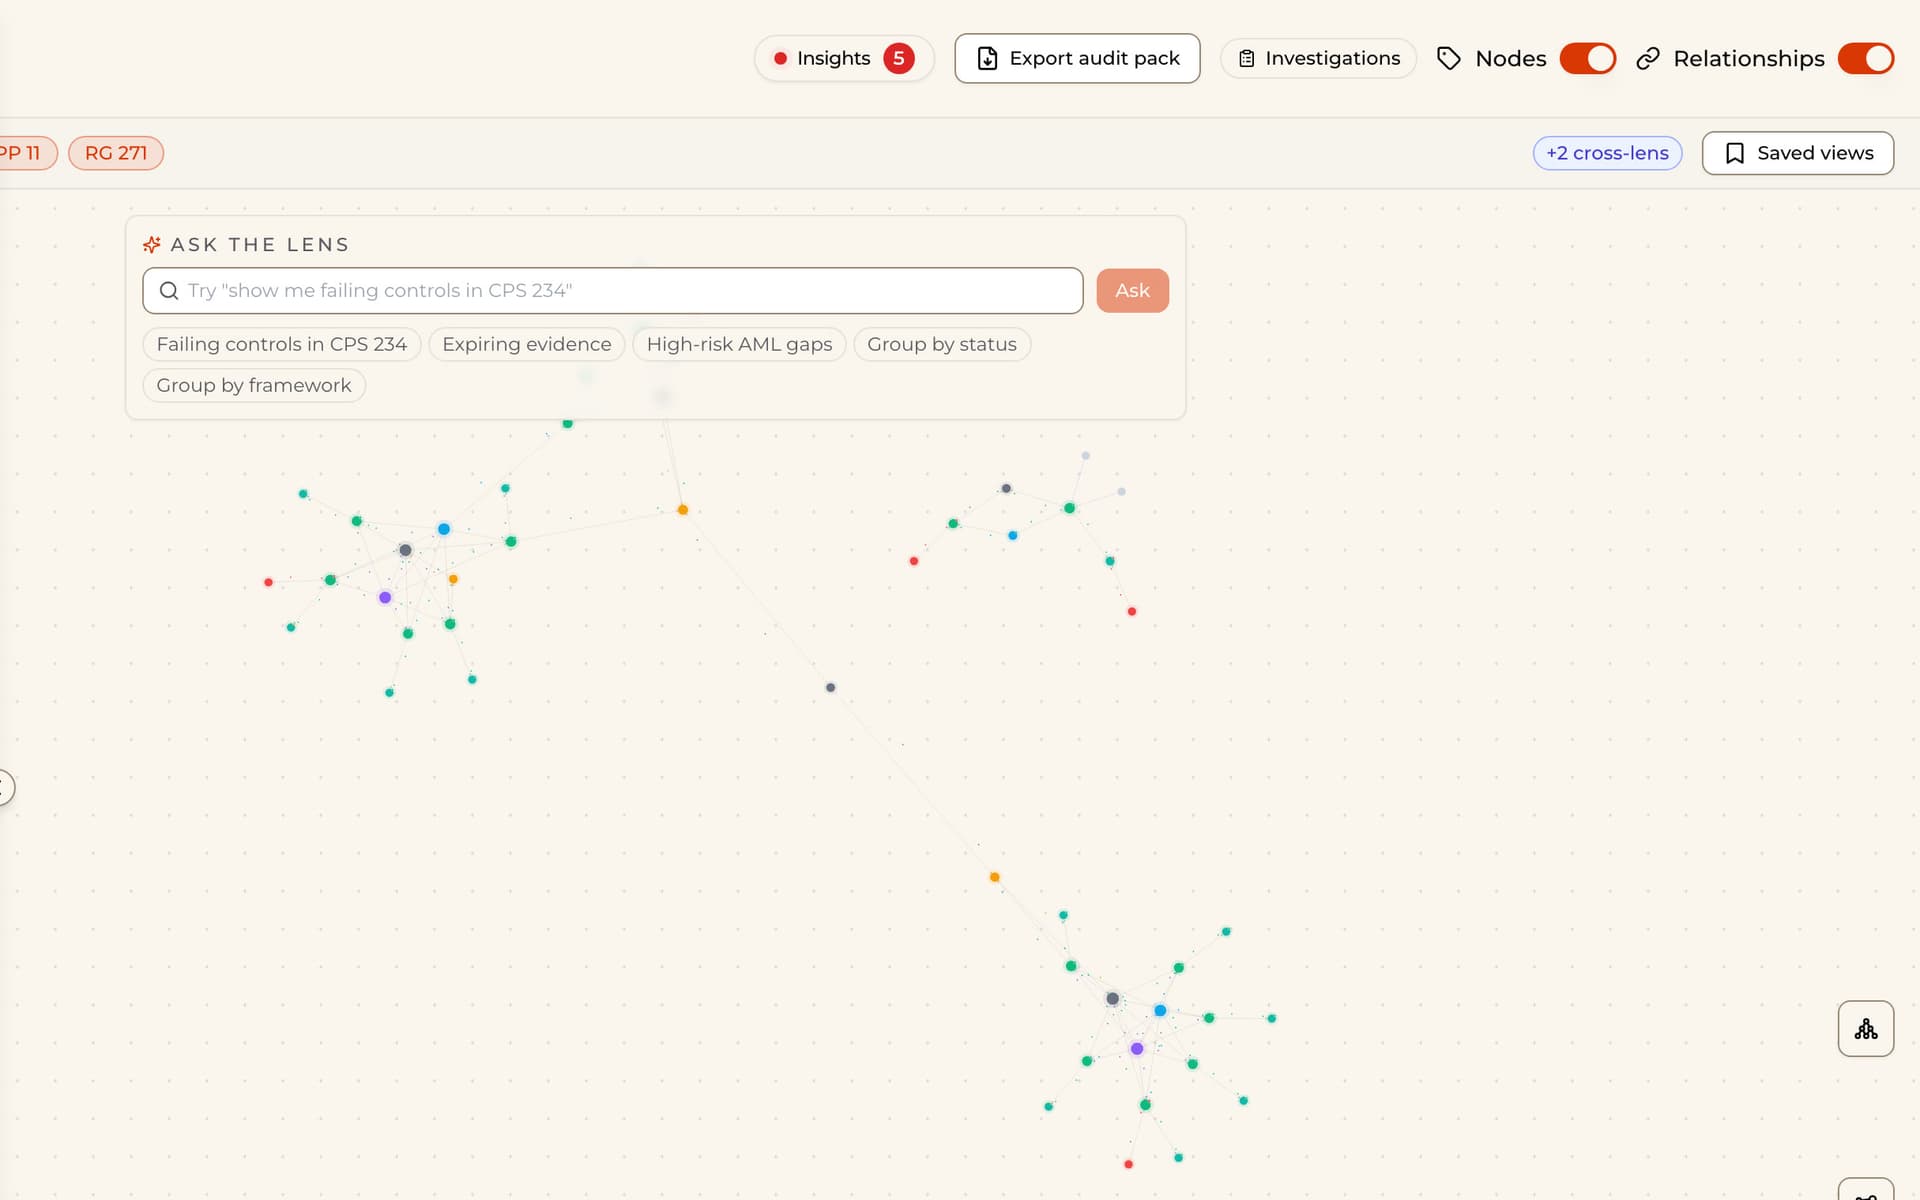Screen dimensions: 1920x1200
Task: Expand the collapsed left side panel handle
Action: click(x=5, y=788)
